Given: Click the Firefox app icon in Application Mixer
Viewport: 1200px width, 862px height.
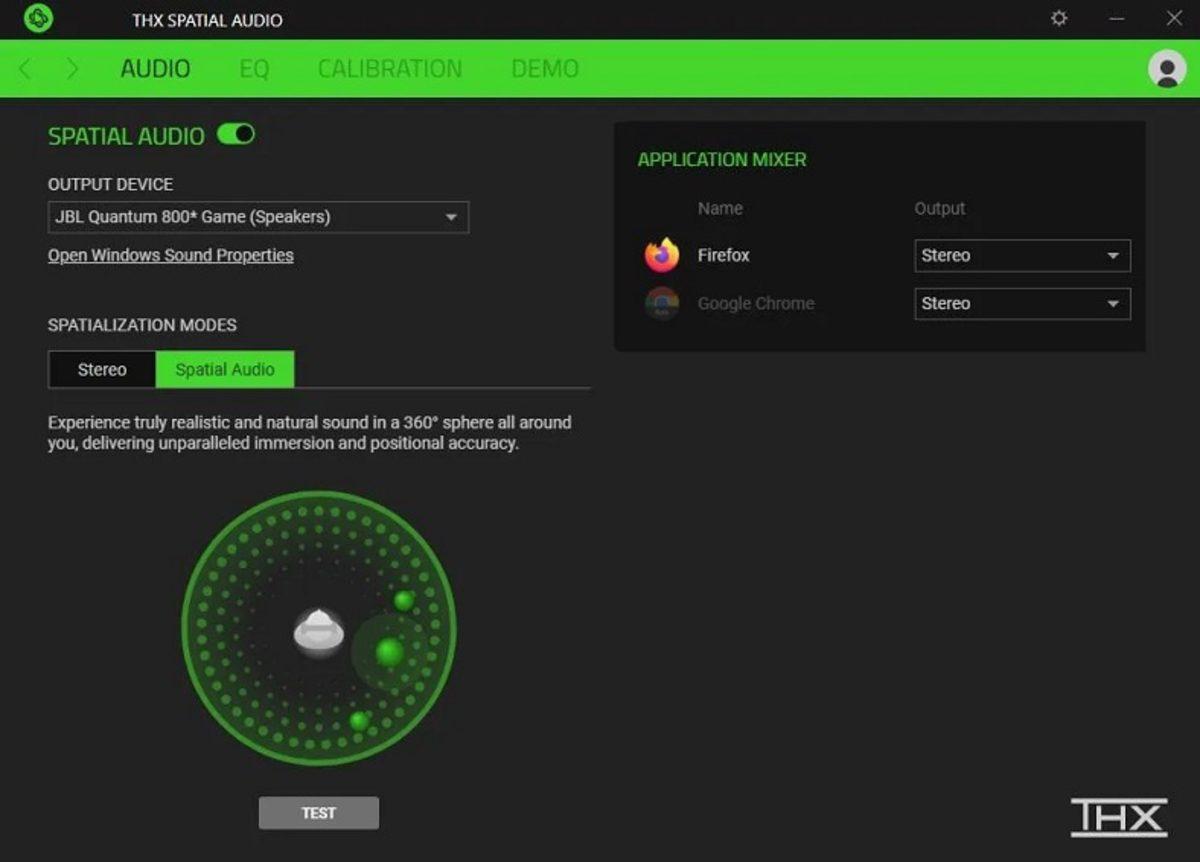Looking at the screenshot, I should [663, 255].
